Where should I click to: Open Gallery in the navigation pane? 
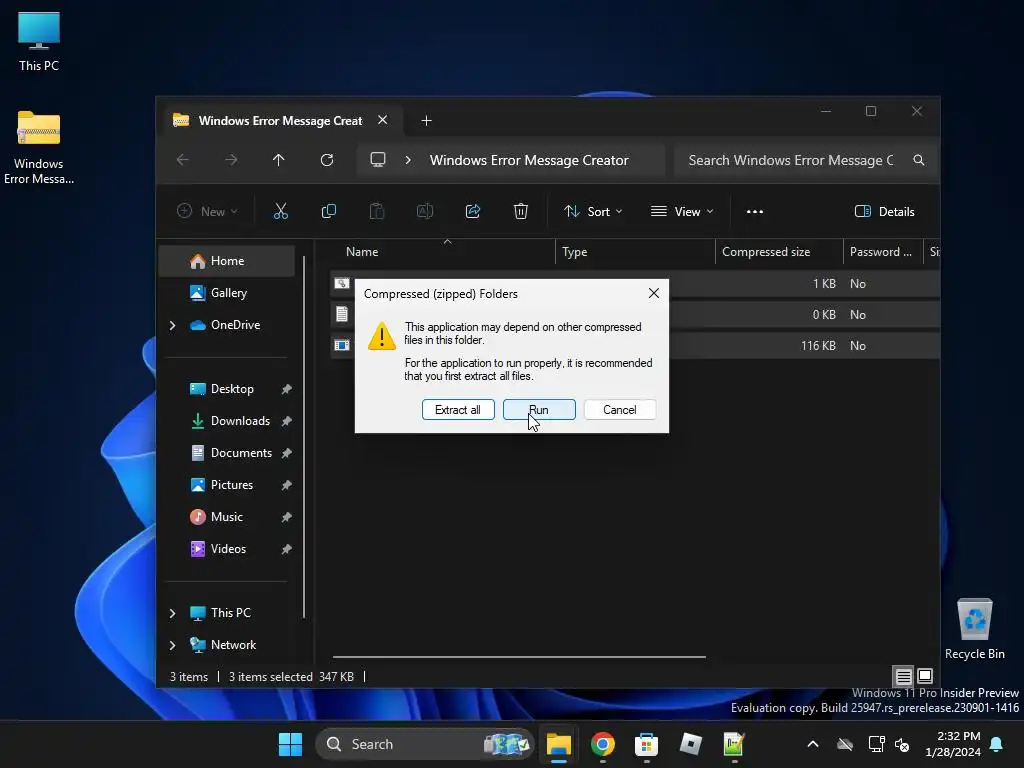(227, 293)
